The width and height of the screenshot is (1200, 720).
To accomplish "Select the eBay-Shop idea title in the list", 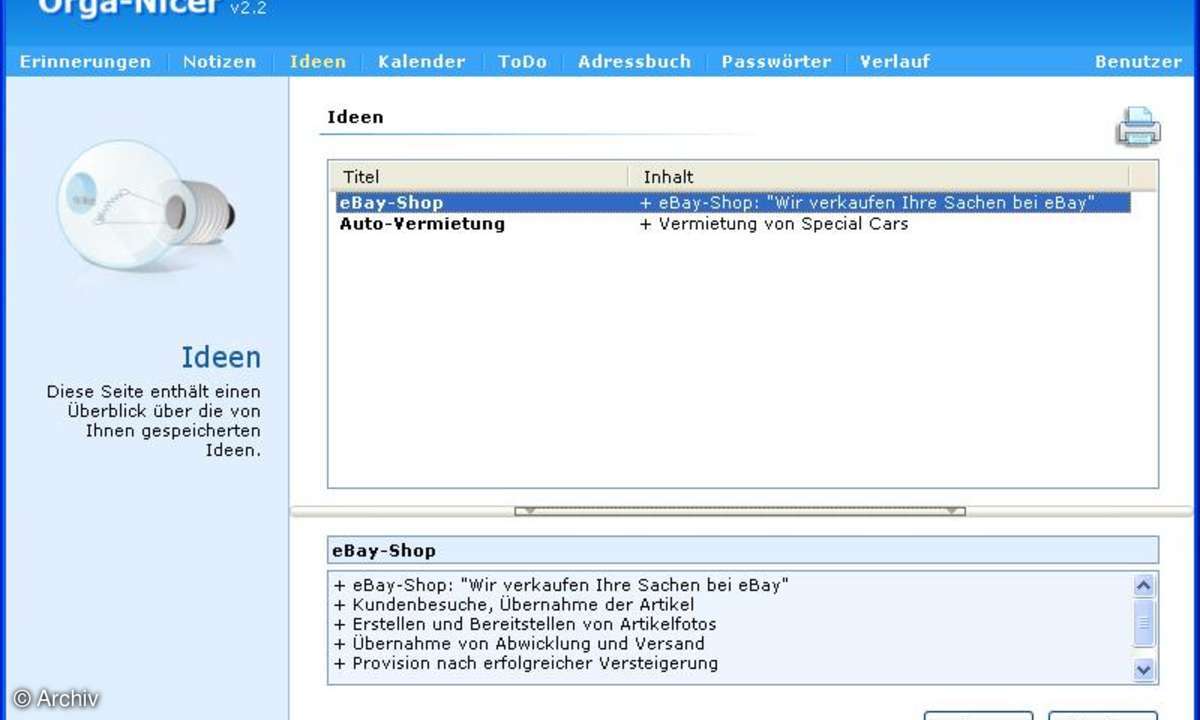I will click(x=391, y=203).
